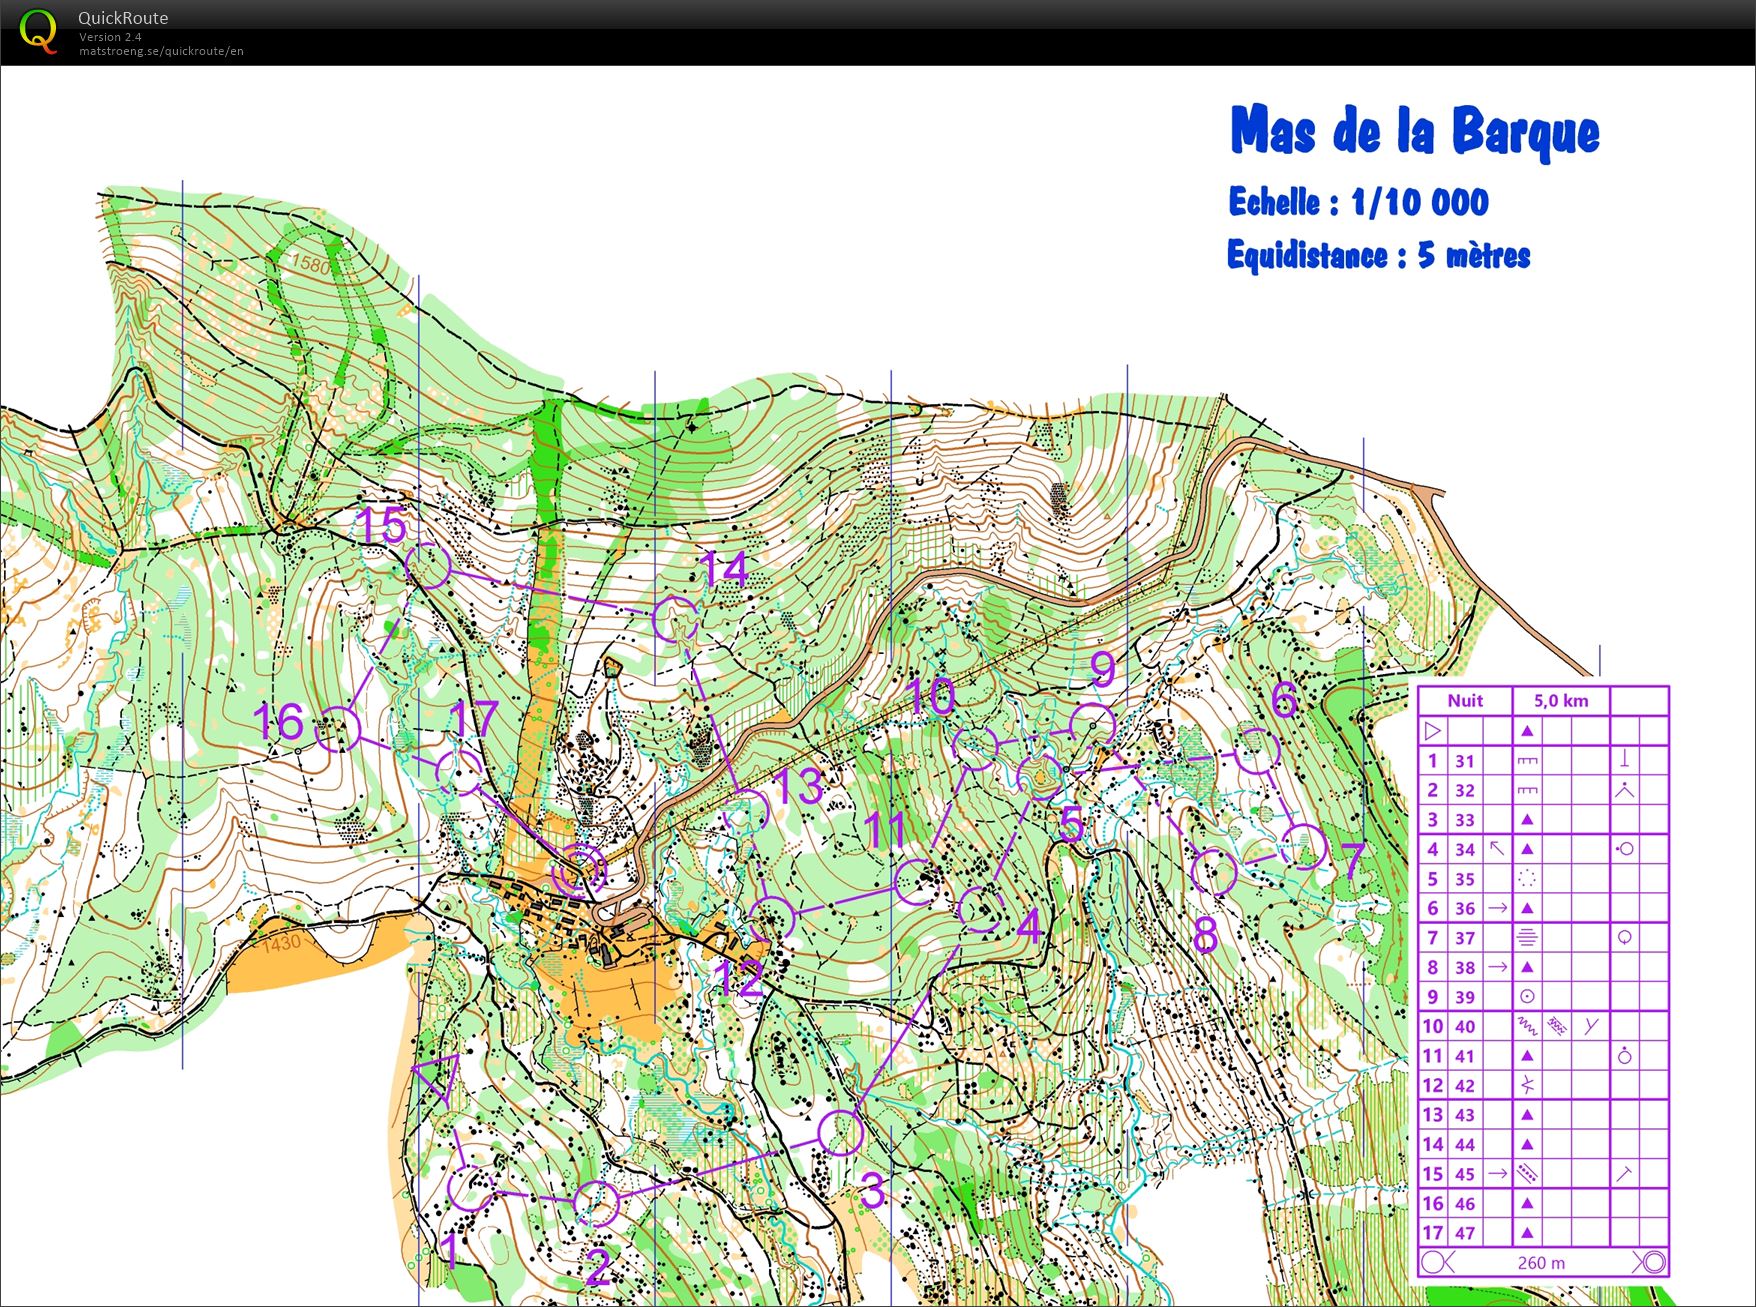1756x1307 pixels.
Task: Click the purple number 8 control label
Action: click(x=1206, y=935)
